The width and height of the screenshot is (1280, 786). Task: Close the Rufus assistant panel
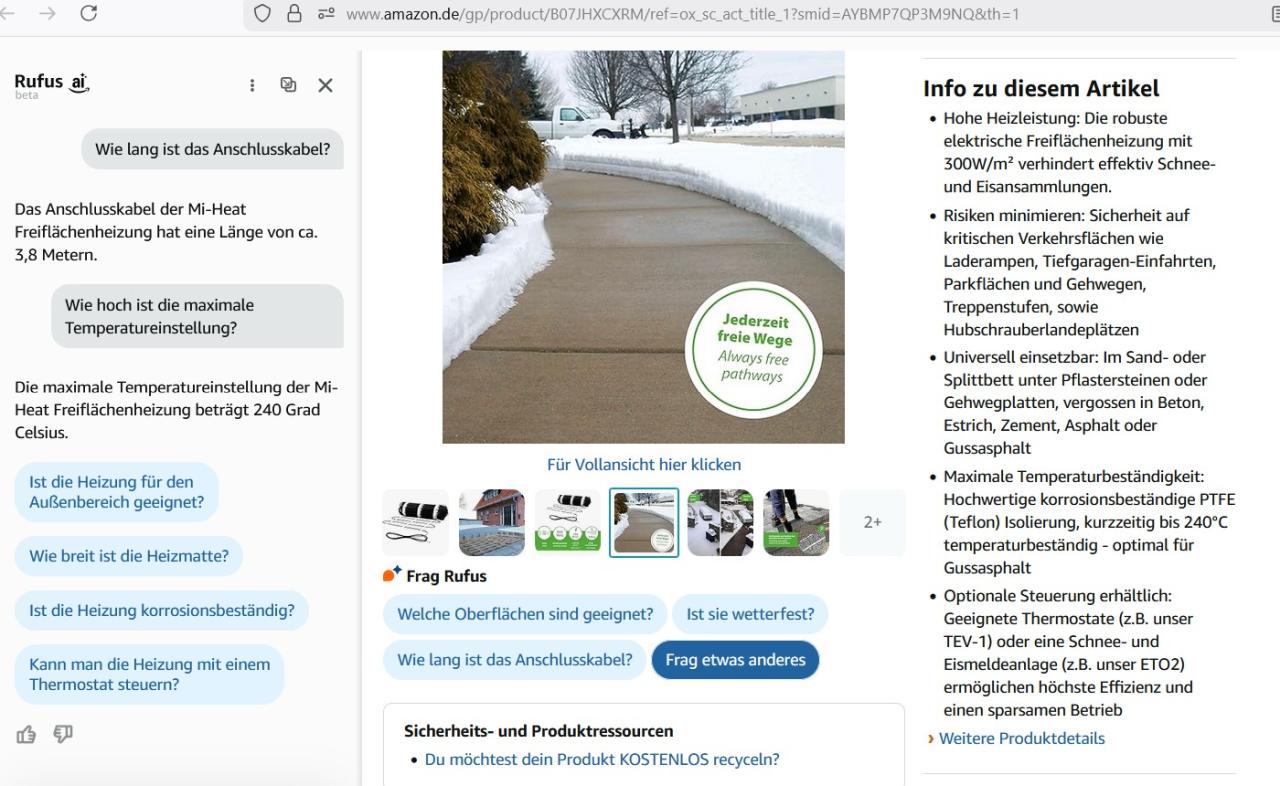coord(325,86)
